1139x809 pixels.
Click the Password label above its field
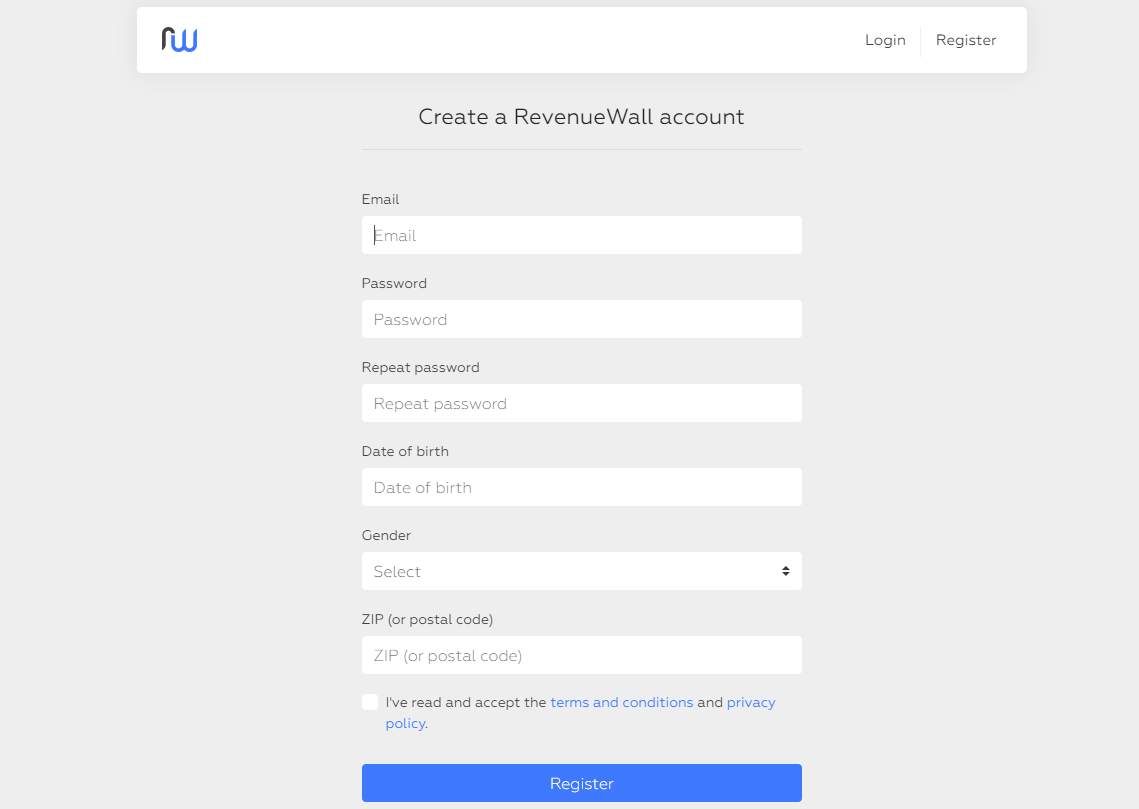pos(394,283)
